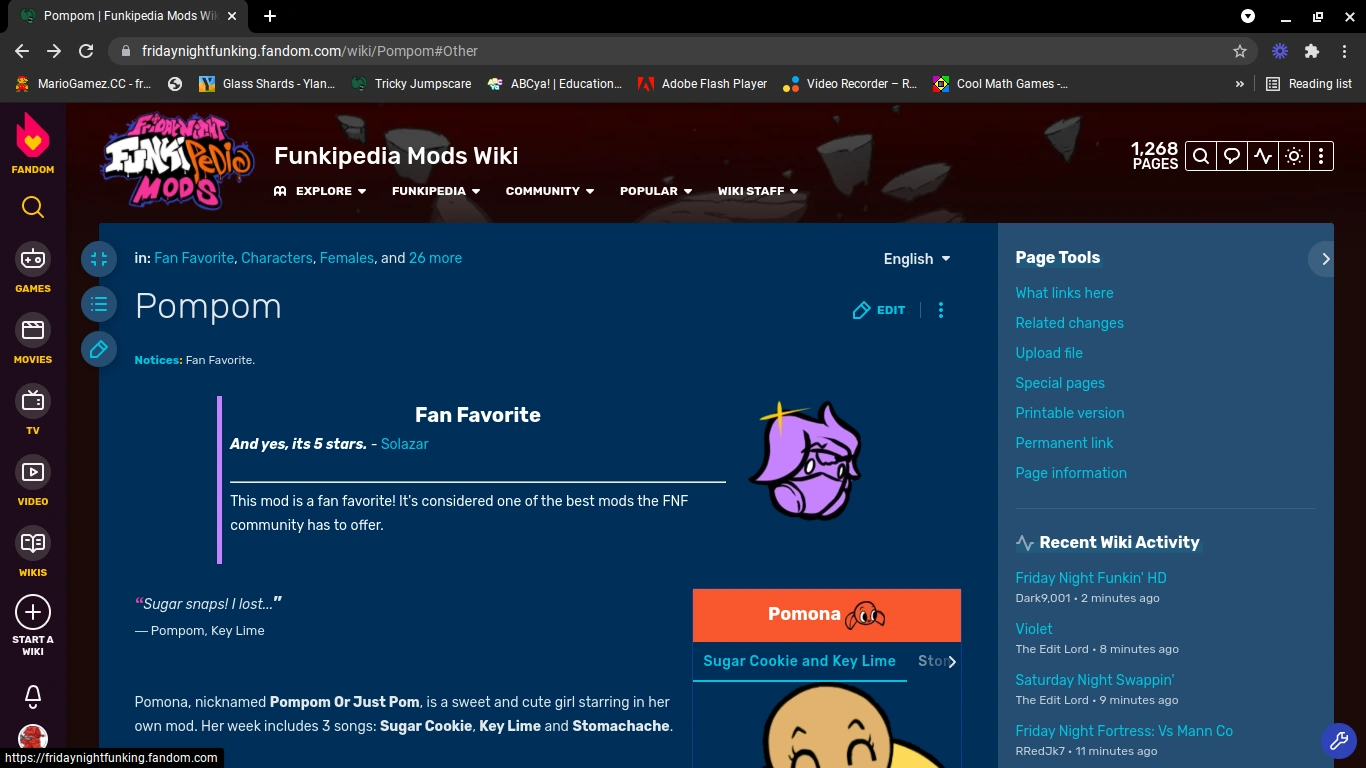Open the Tricky Jumpscare bookmark

[x=411, y=84]
